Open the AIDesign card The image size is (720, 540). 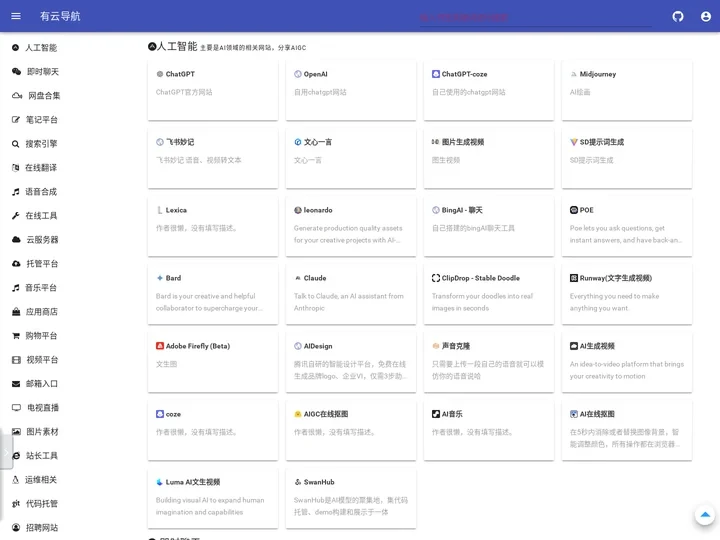(351, 362)
